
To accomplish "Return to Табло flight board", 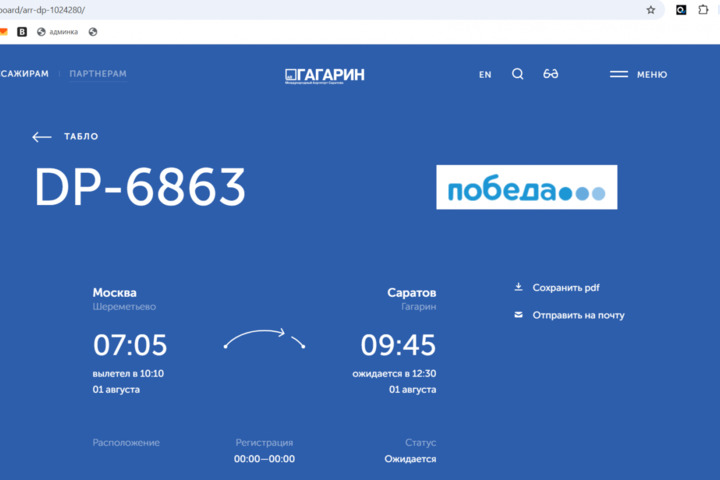I will coord(81,136).
